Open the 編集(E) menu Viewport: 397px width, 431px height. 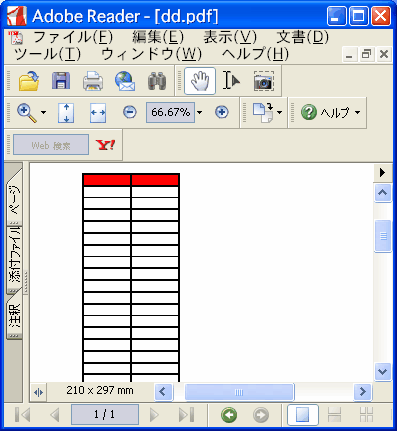pos(158,37)
